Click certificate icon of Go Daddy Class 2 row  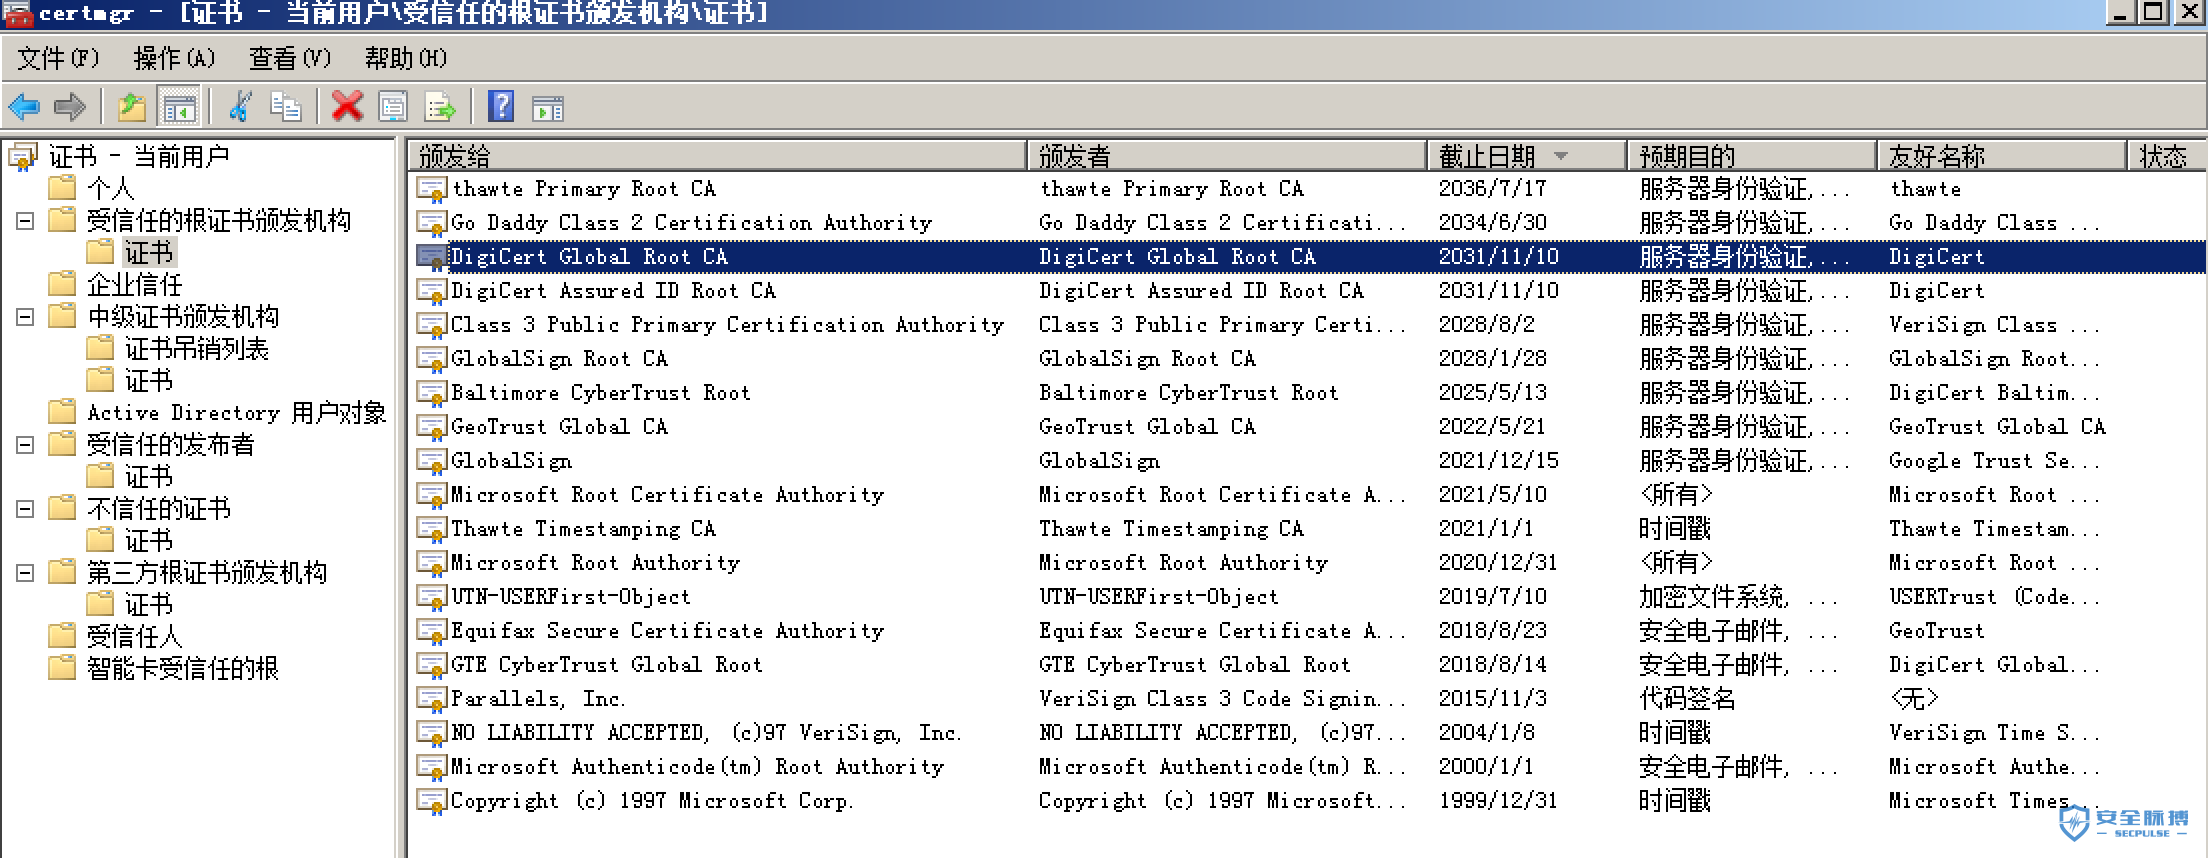(431, 224)
